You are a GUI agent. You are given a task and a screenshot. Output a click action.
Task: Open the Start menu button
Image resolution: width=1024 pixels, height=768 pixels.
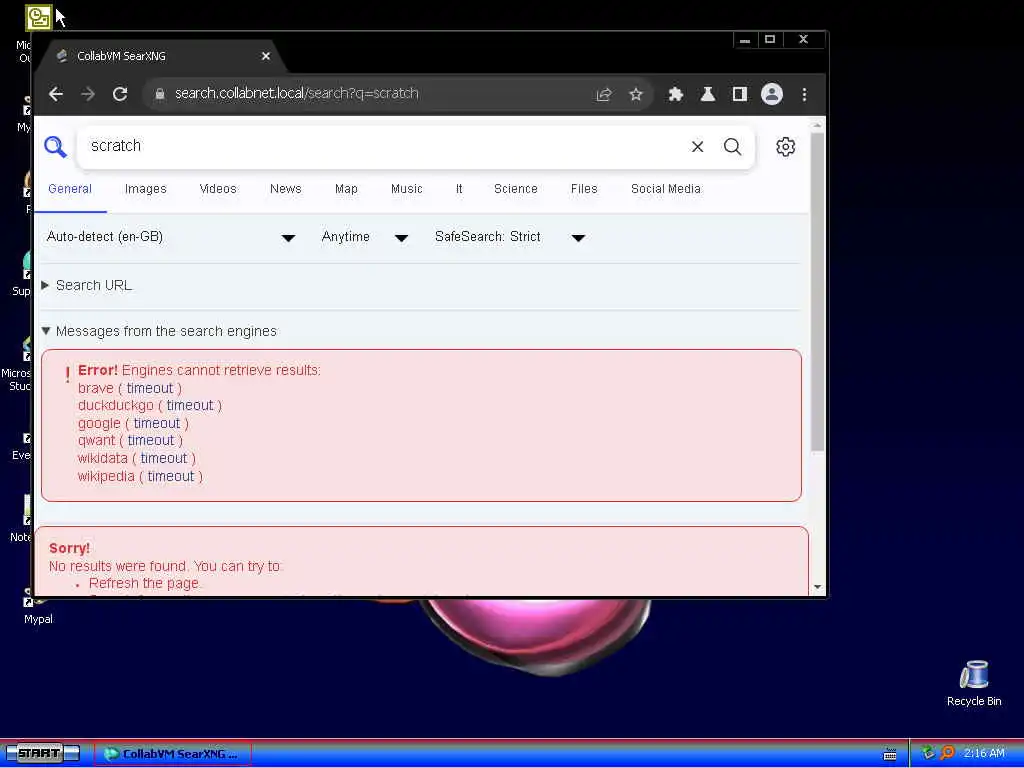(x=42, y=753)
